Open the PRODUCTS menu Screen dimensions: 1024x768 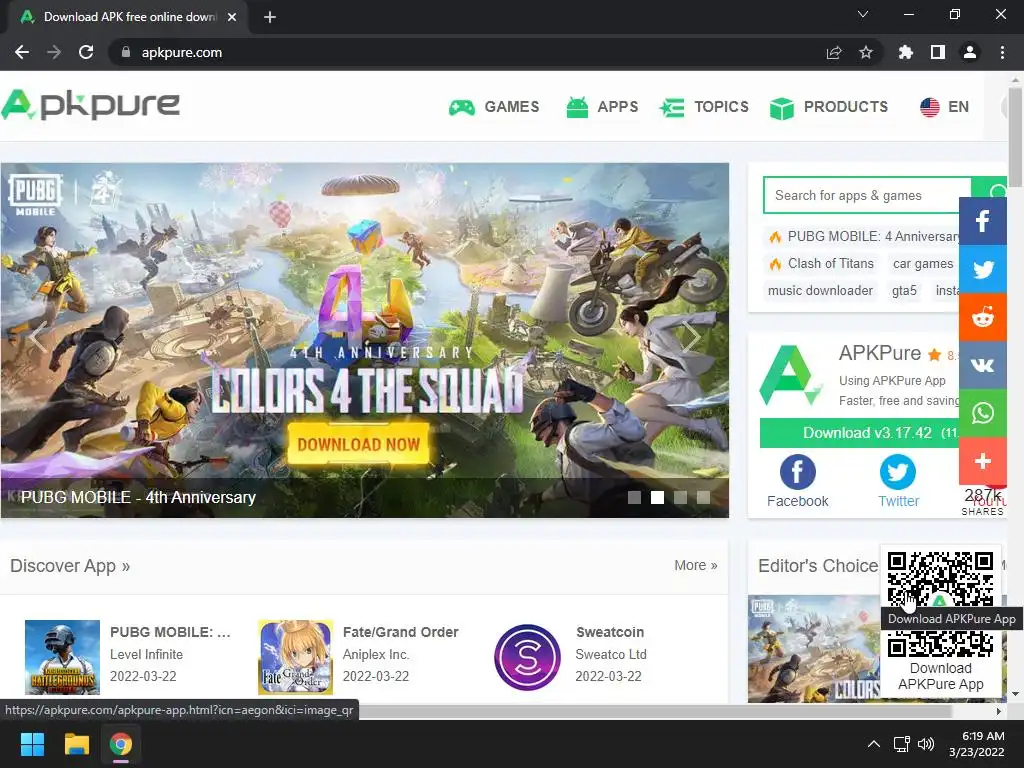click(829, 106)
